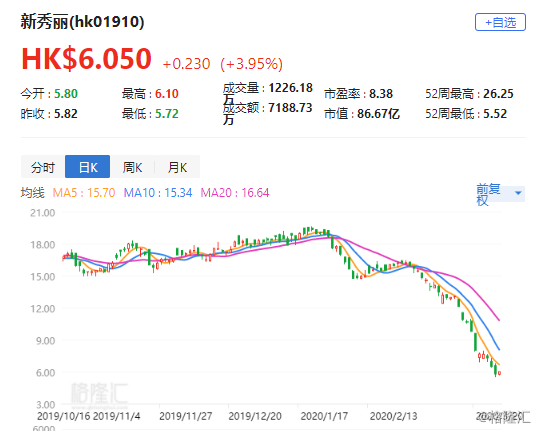Screen dimensions: 538x431
Task: Click the 52周最高 value 26.25
Action: (x=498, y=94)
